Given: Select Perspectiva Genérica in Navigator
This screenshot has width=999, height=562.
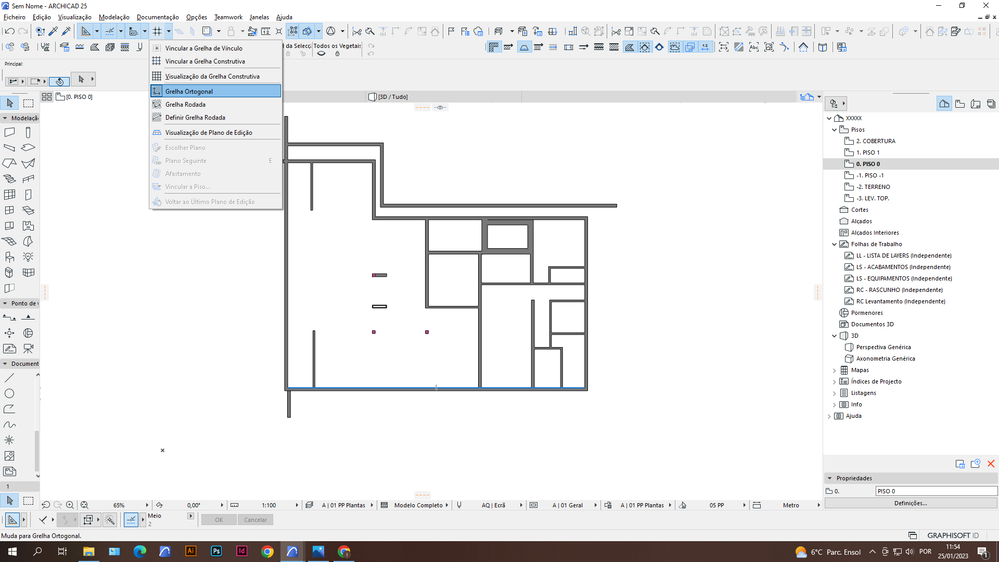Looking at the screenshot, I should (883, 347).
